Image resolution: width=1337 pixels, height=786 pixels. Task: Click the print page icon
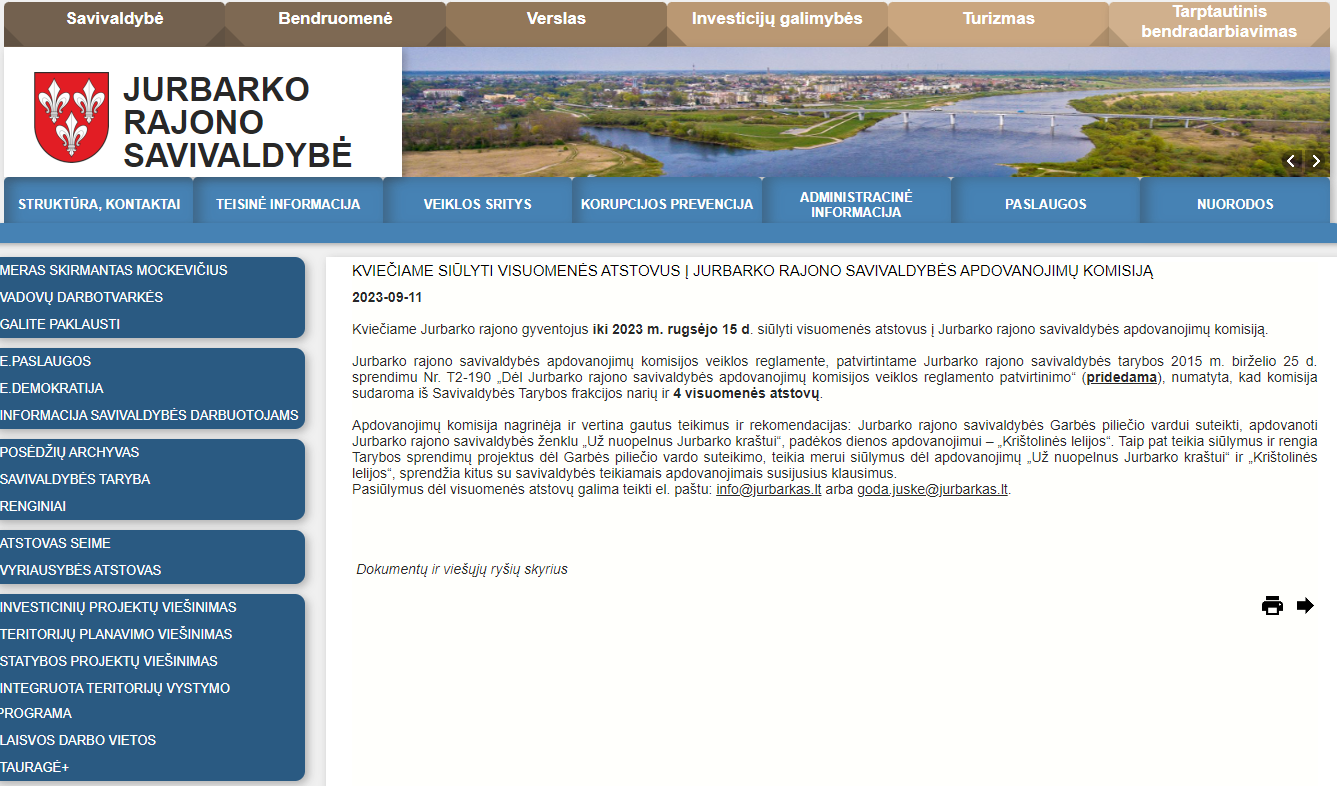tap(1272, 605)
